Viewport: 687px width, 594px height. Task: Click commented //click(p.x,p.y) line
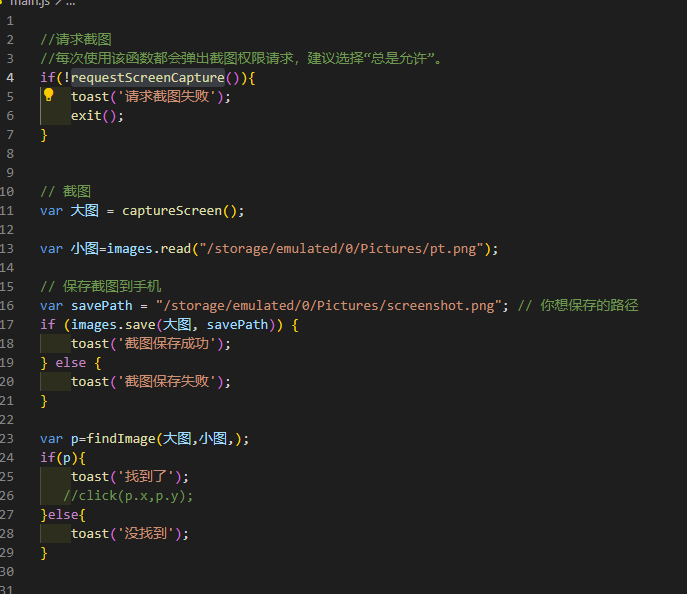128,495
